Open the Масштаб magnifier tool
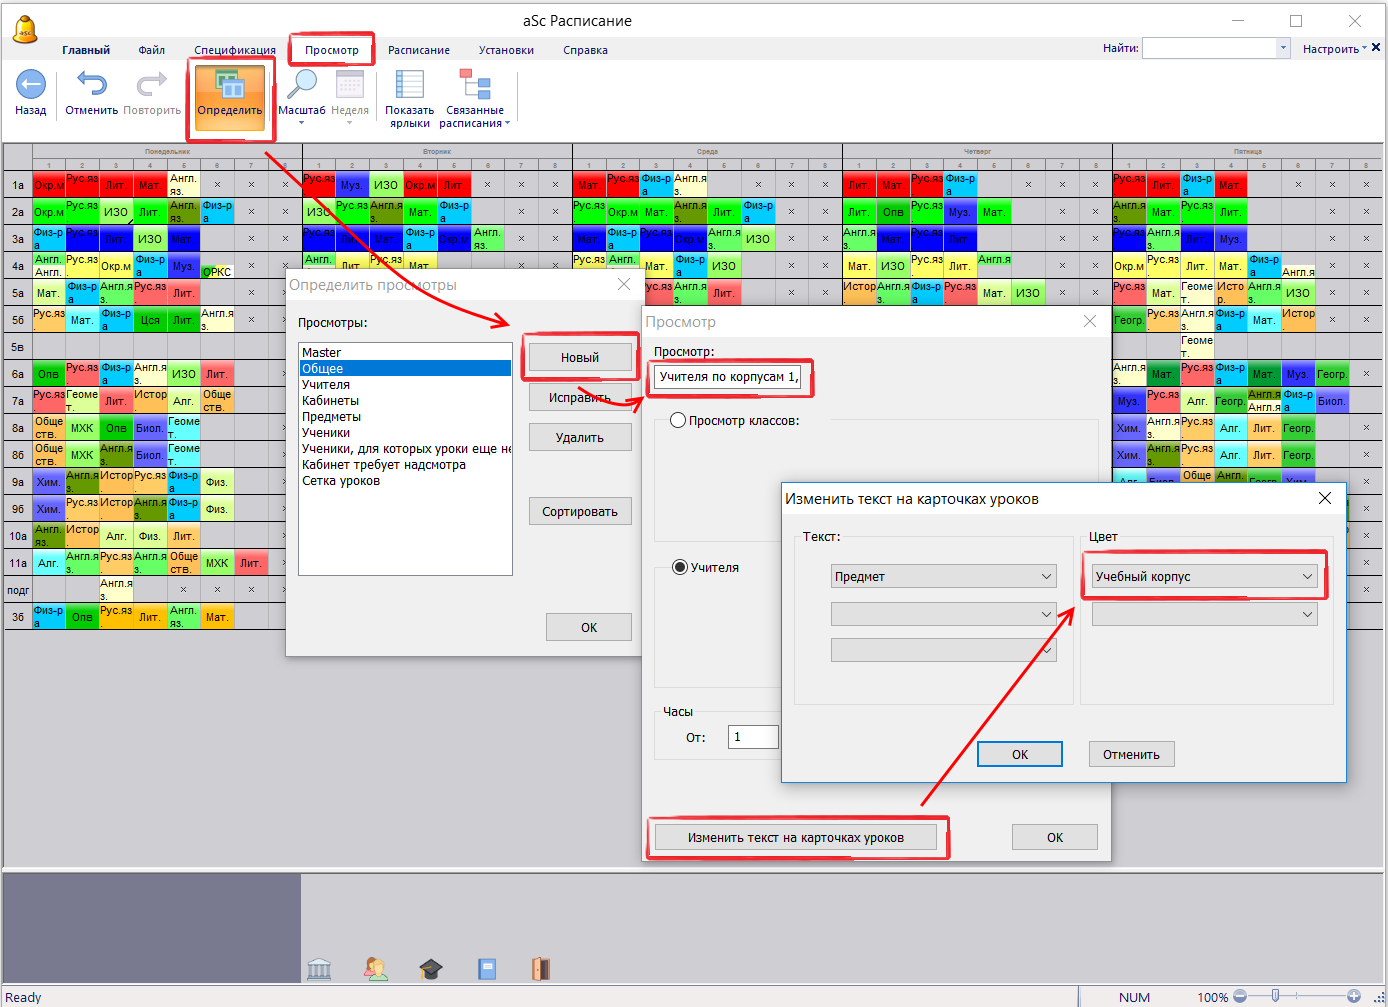1388x1007 pixels. click(301, 86)
